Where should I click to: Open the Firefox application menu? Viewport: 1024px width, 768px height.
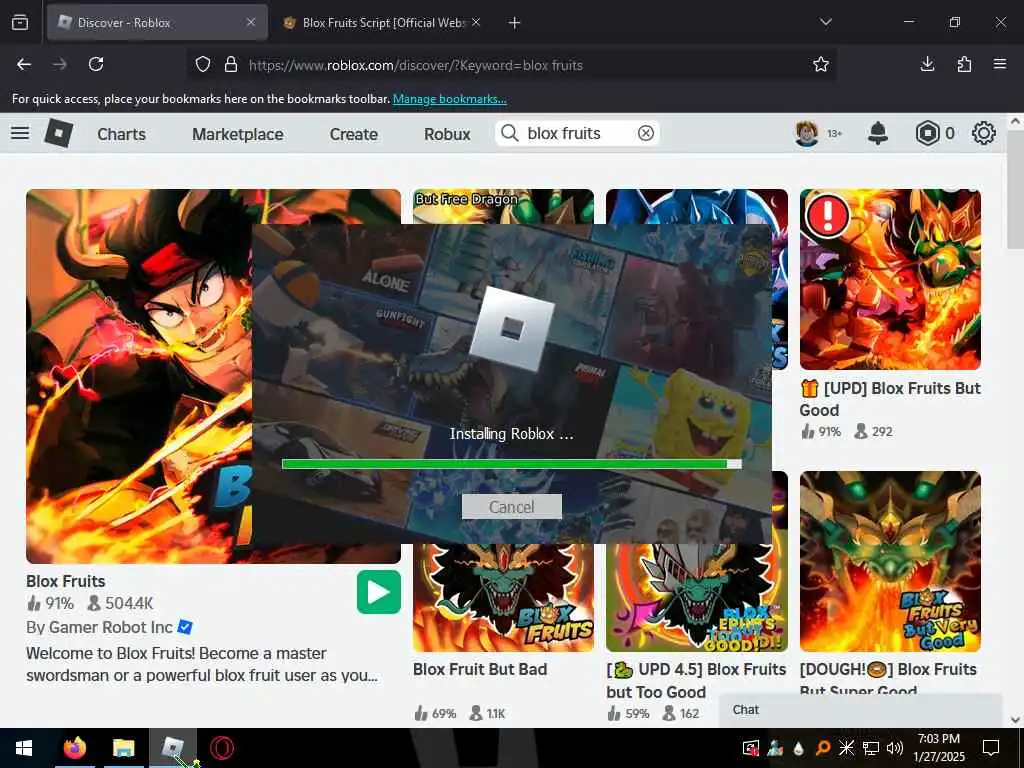point(1000,64)
